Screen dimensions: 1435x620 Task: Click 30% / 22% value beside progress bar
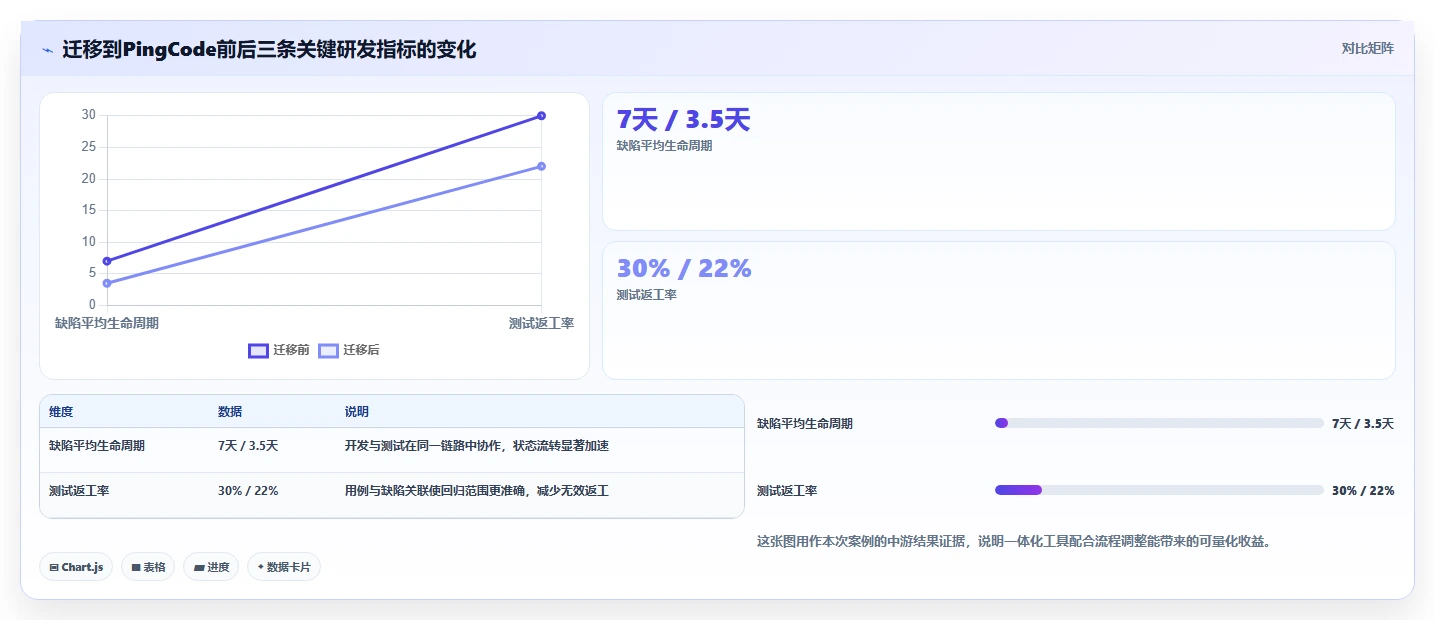tap(1363, 491)
